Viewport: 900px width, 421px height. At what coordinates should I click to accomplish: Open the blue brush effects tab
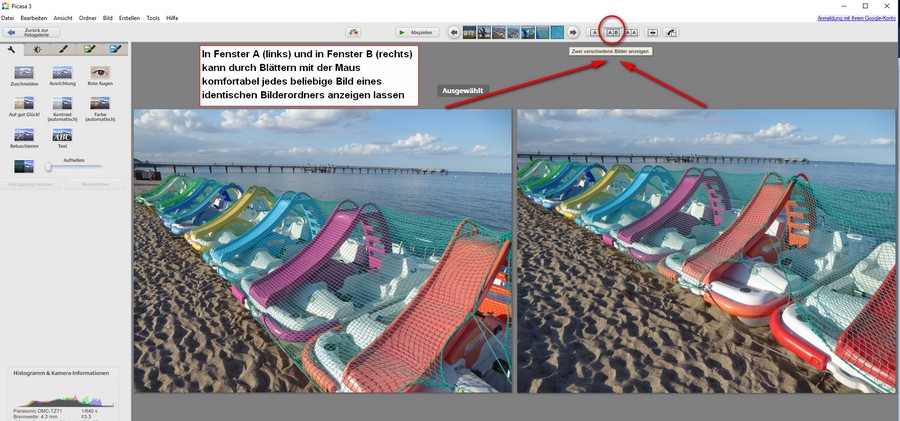click(x=115, y=49)
